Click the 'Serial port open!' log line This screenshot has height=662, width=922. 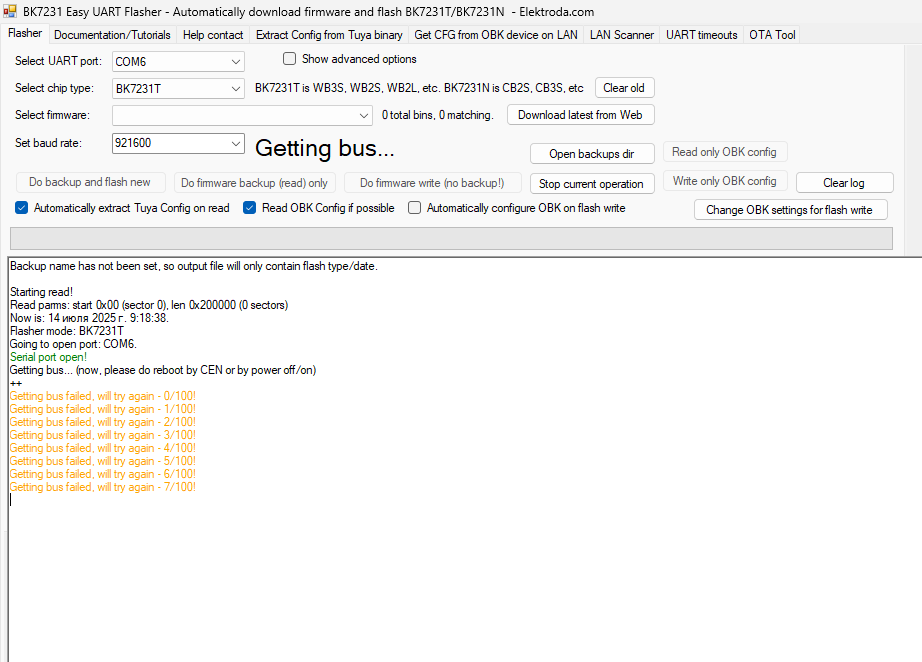point(48,357)
